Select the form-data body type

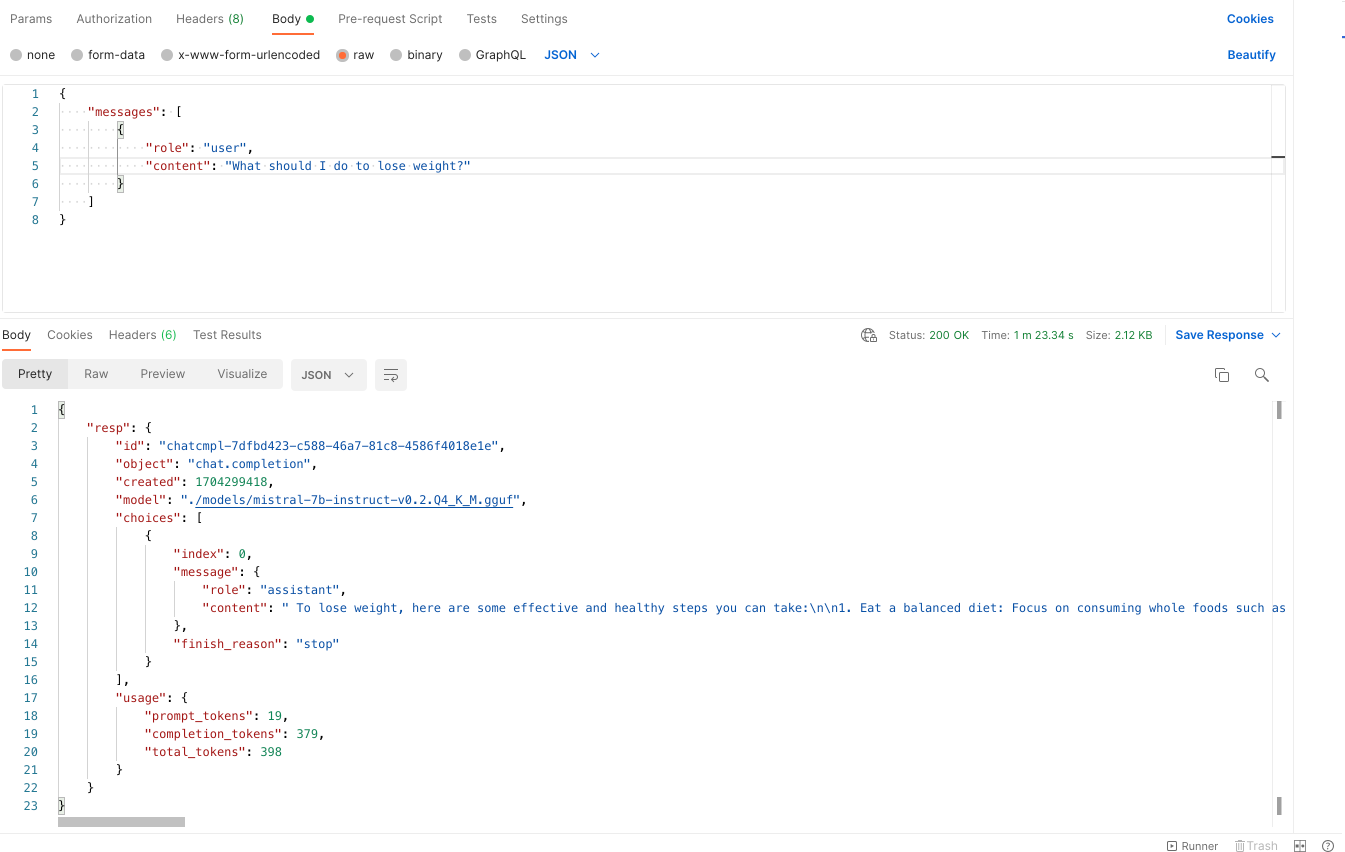pyautogui.click(x=107, y=55)
